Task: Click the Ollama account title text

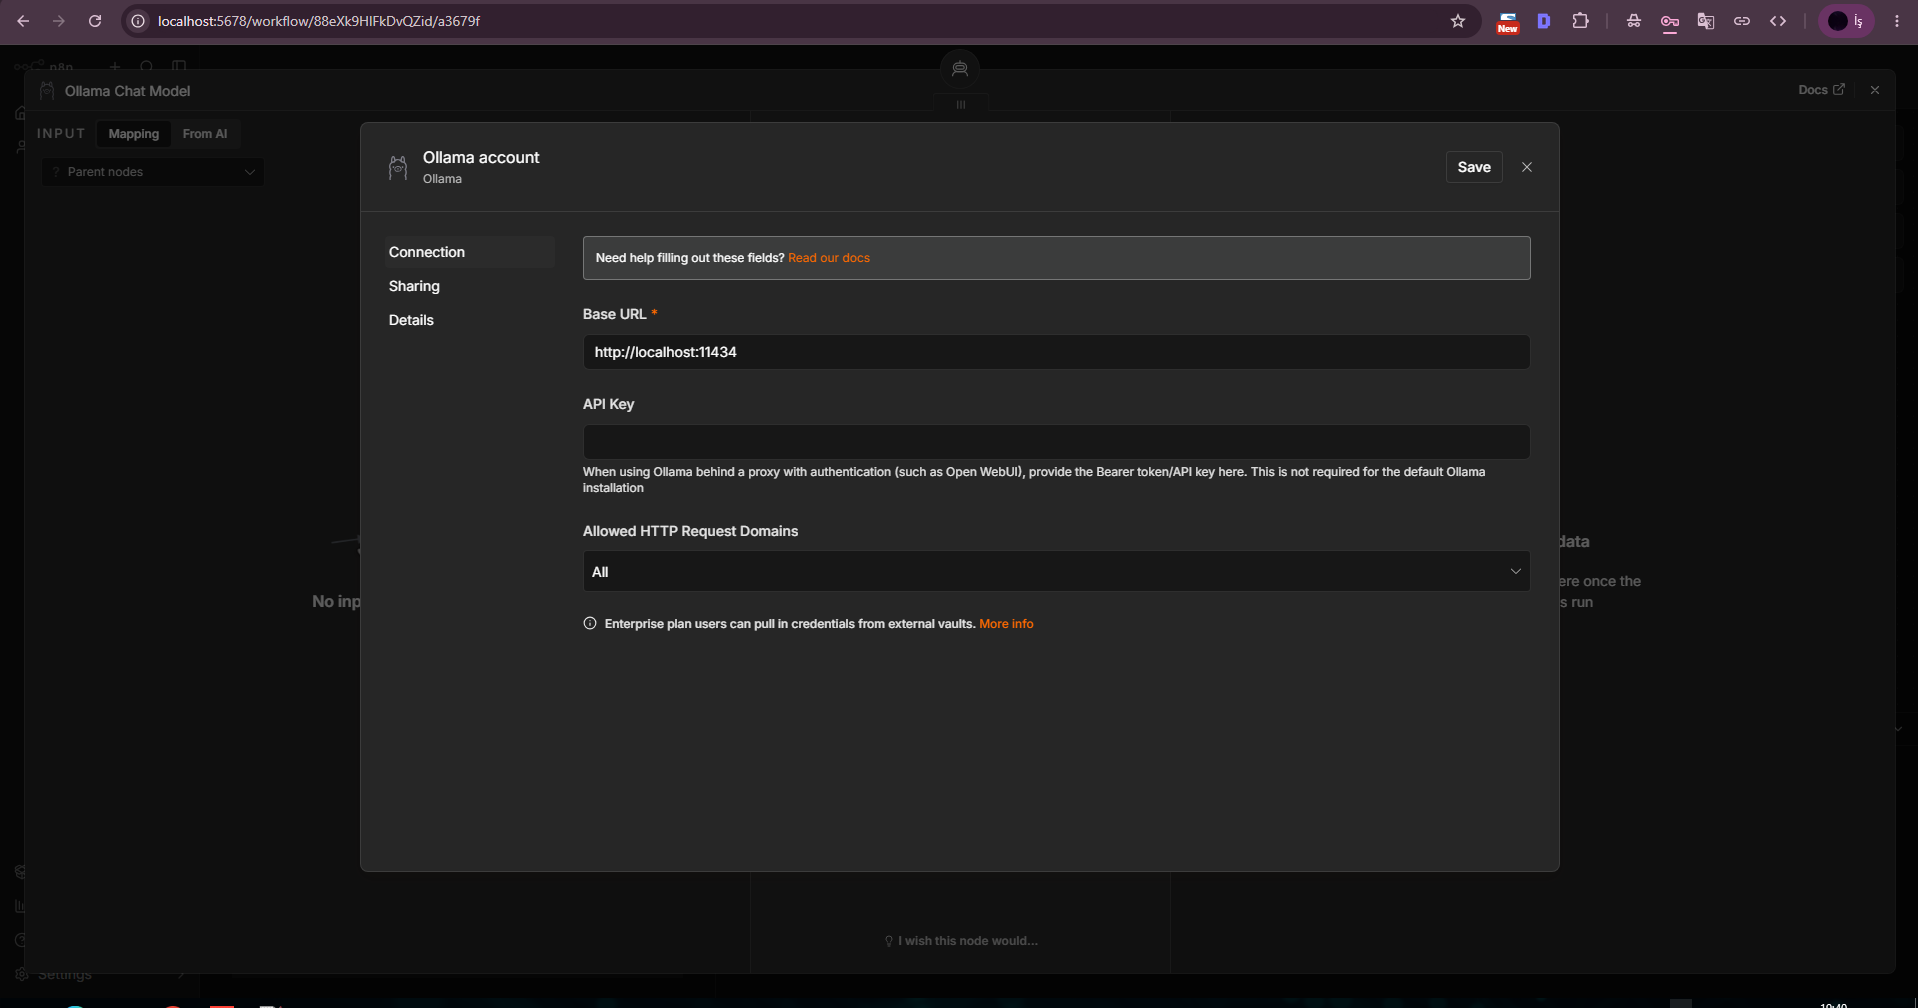Action: pos(481,157)
